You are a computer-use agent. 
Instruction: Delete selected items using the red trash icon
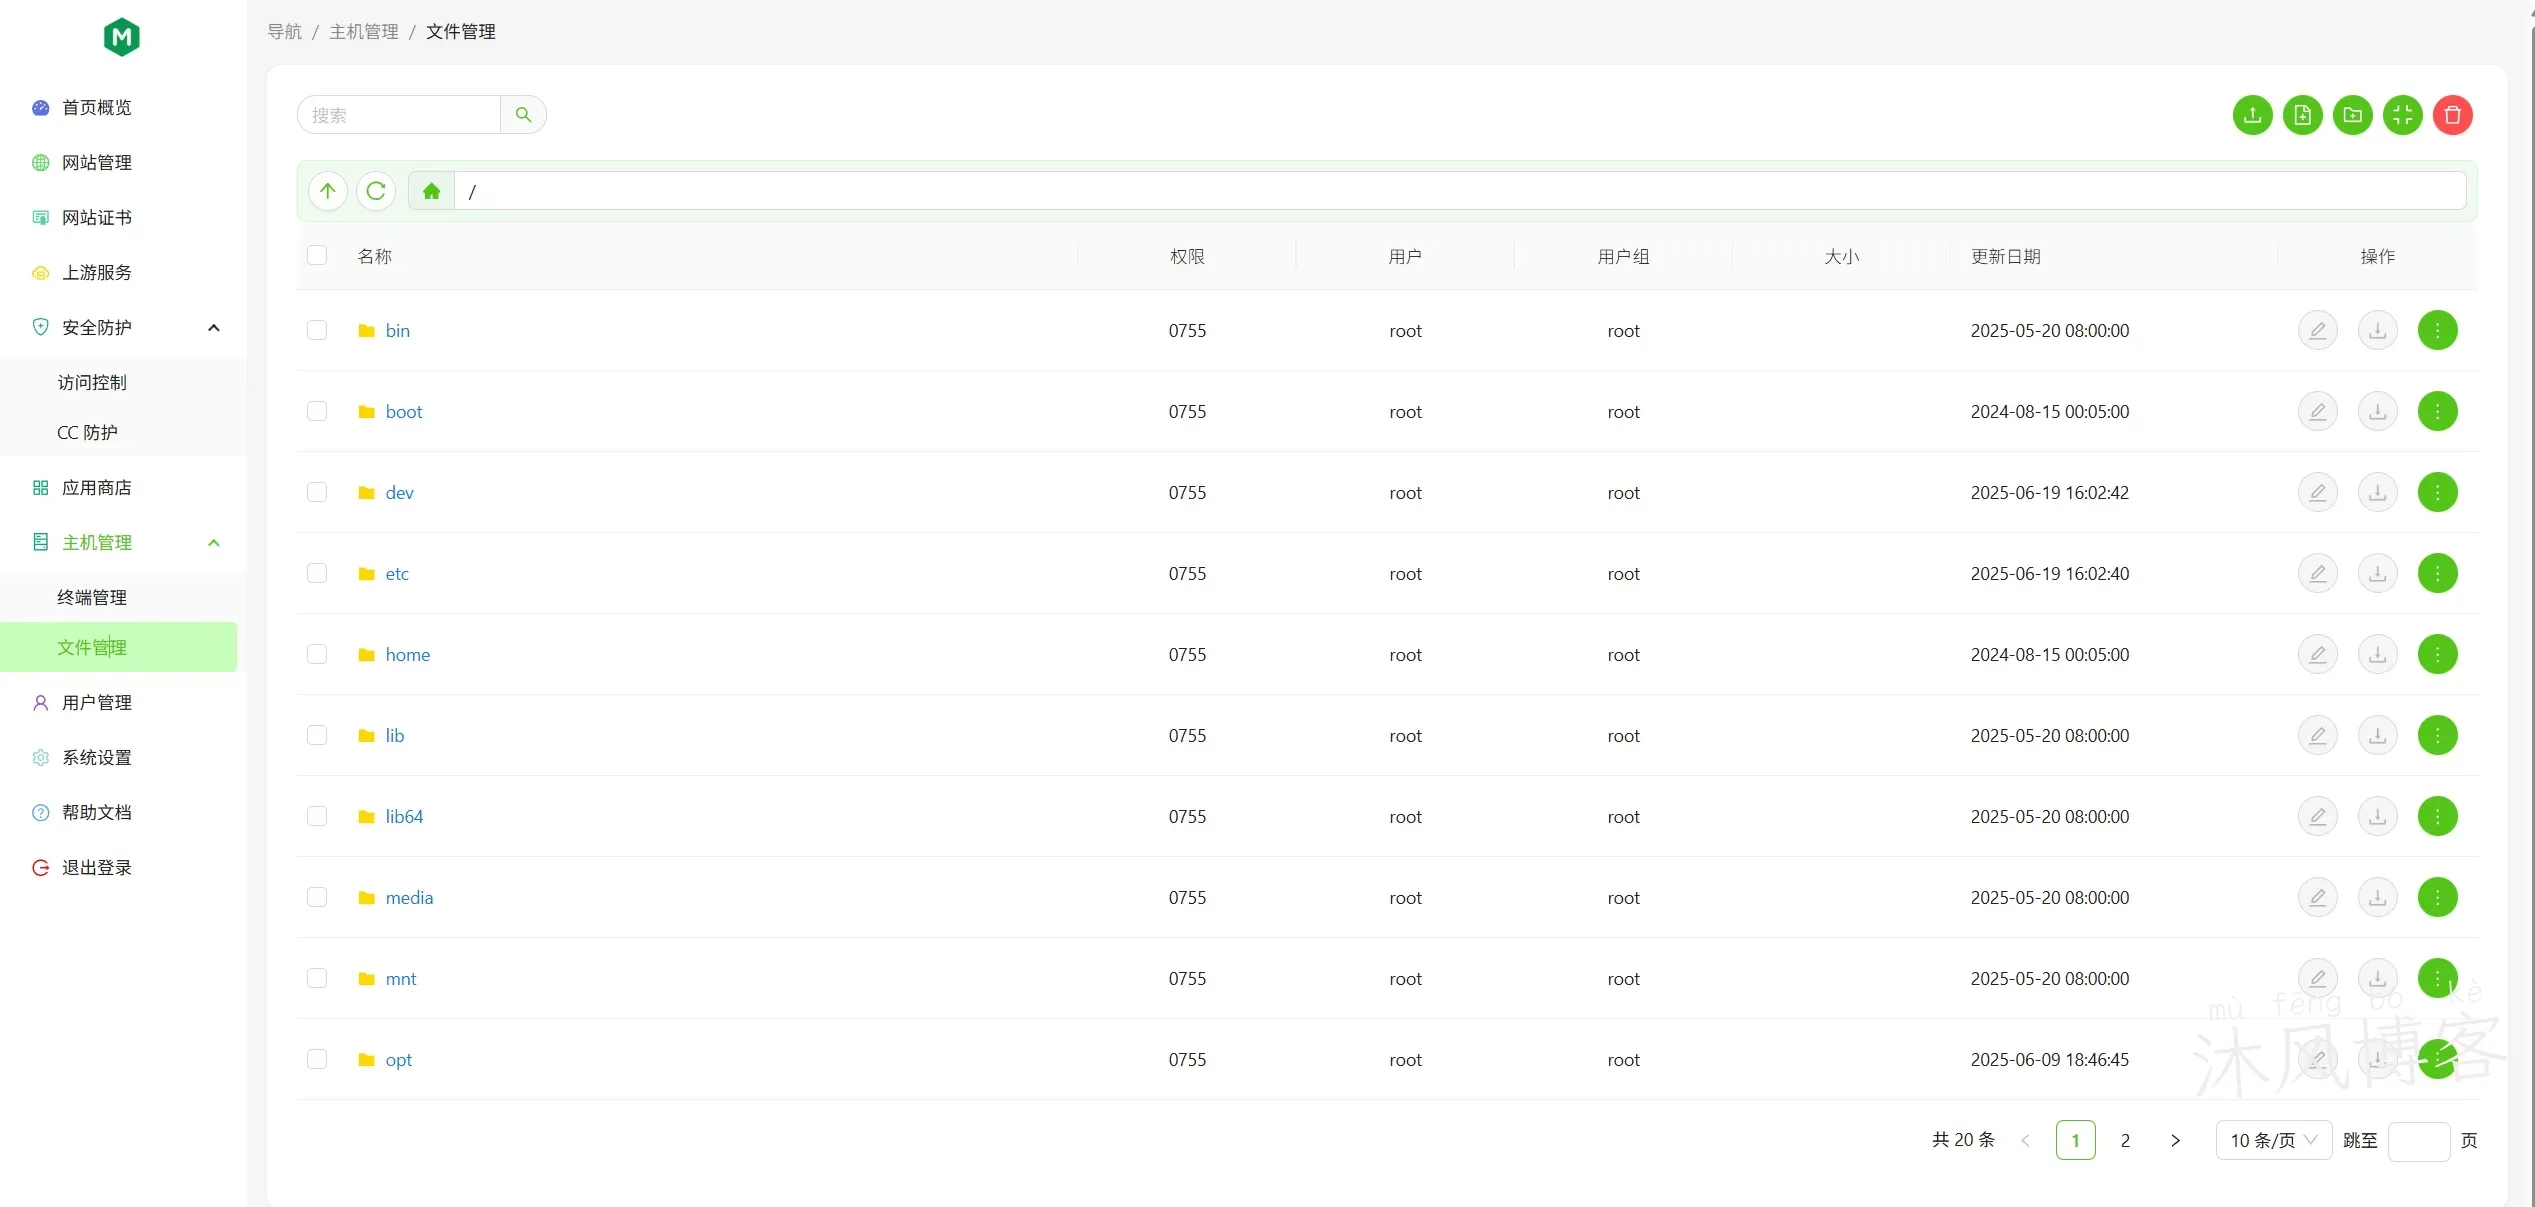(x=2453, y=114)
